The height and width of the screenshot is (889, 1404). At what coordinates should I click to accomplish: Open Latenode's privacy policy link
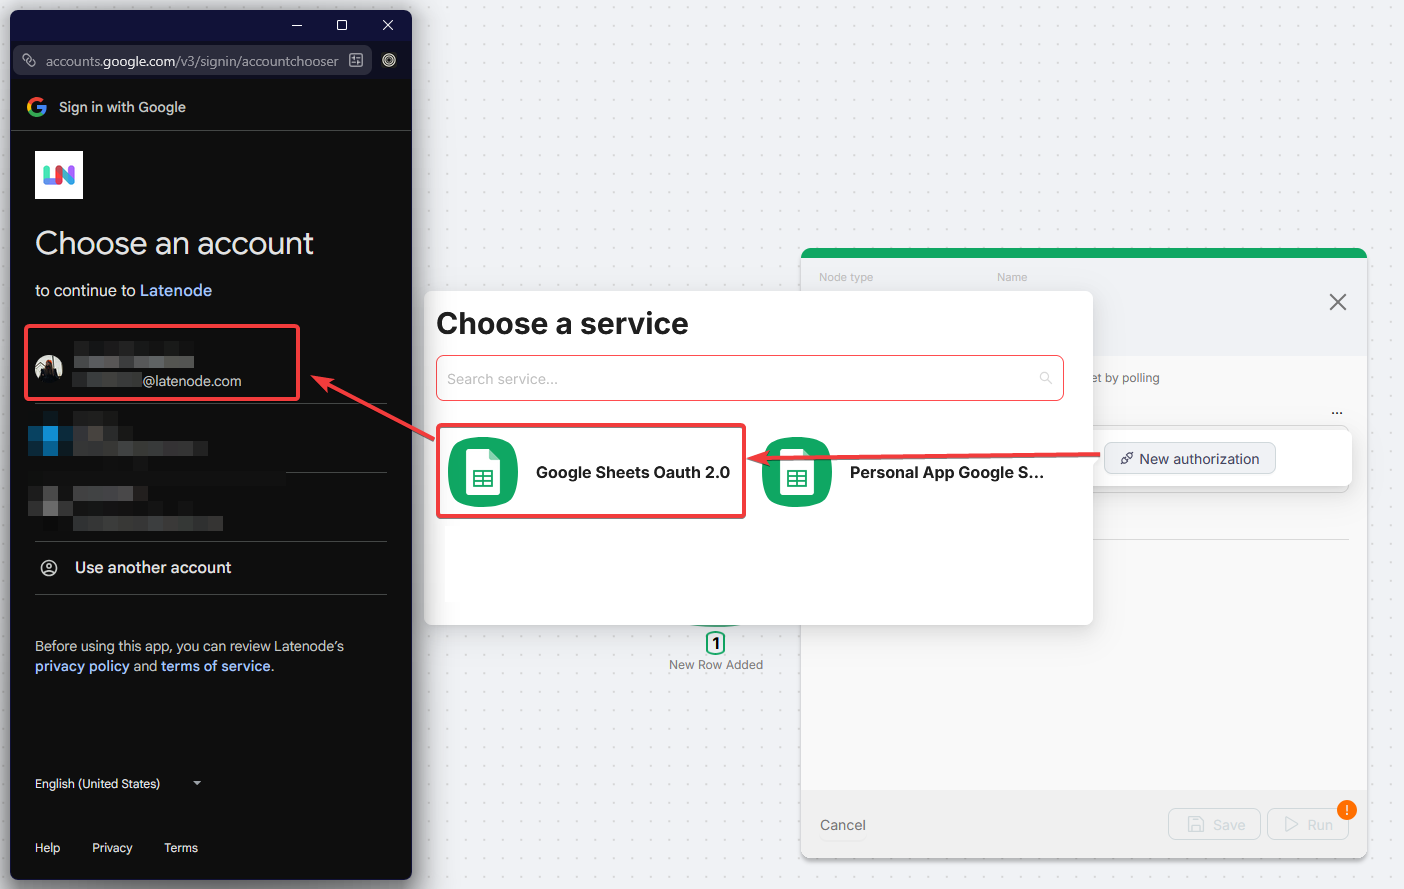click(x=82, y=665)
